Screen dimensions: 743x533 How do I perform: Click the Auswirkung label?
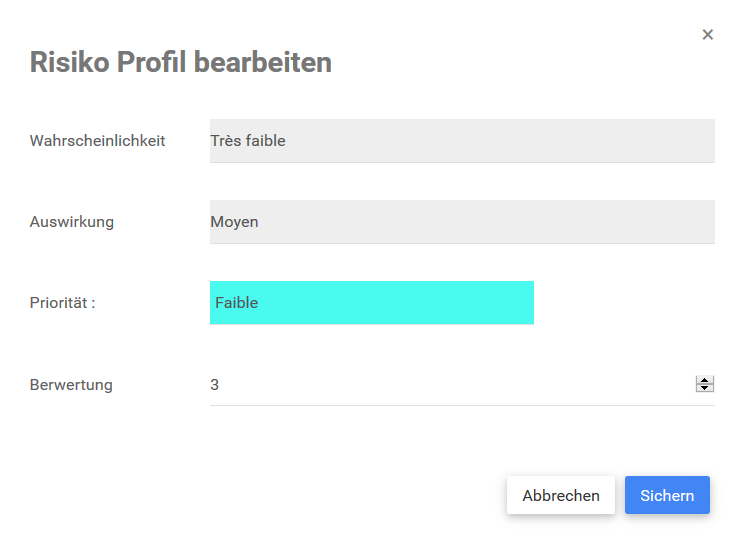click(72, 222)
